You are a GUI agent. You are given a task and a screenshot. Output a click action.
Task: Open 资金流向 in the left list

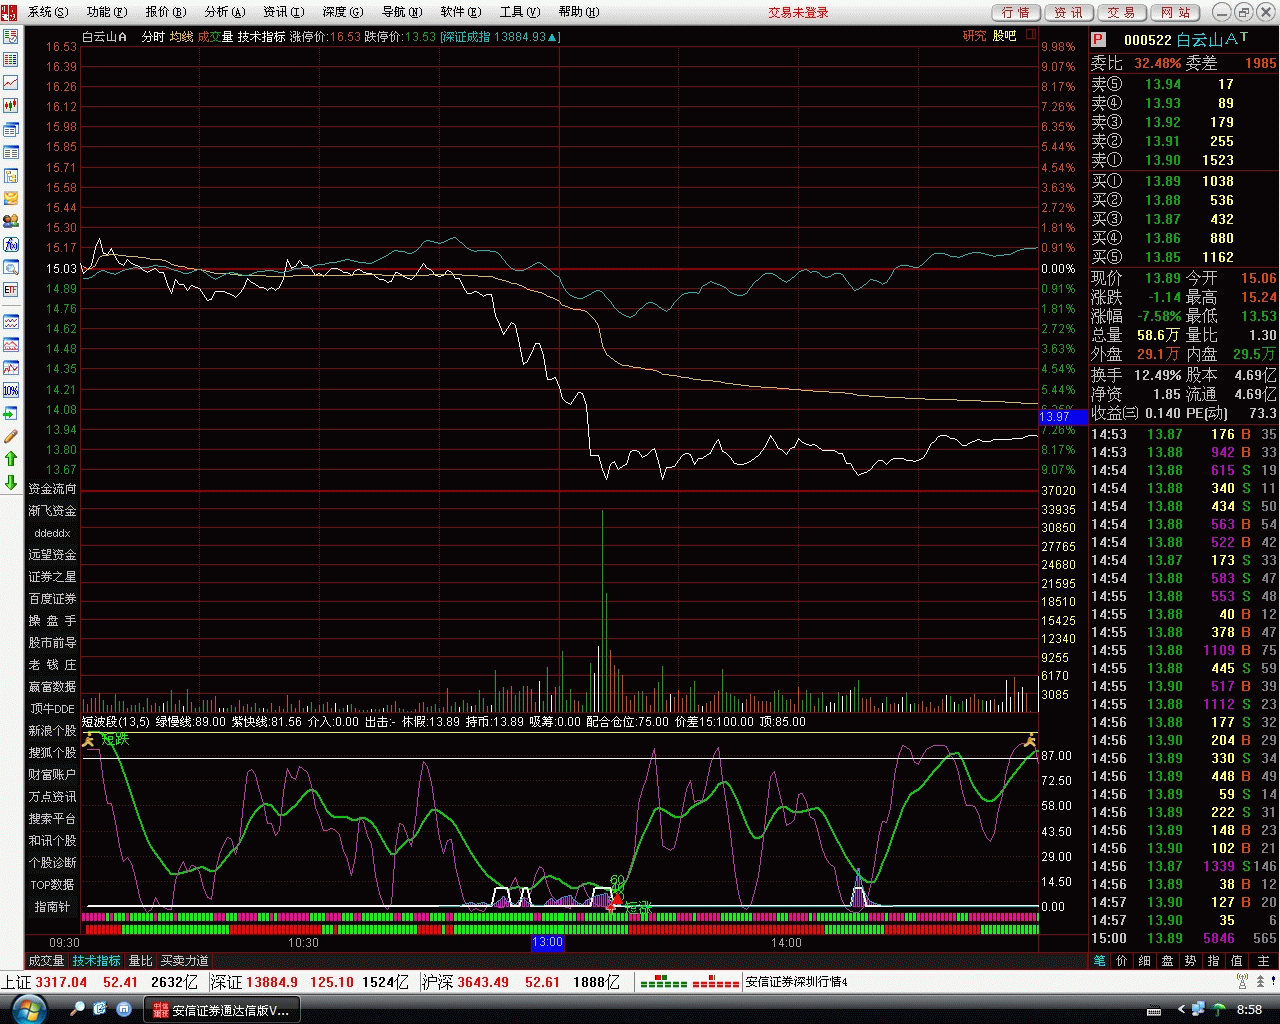point(52,489)
